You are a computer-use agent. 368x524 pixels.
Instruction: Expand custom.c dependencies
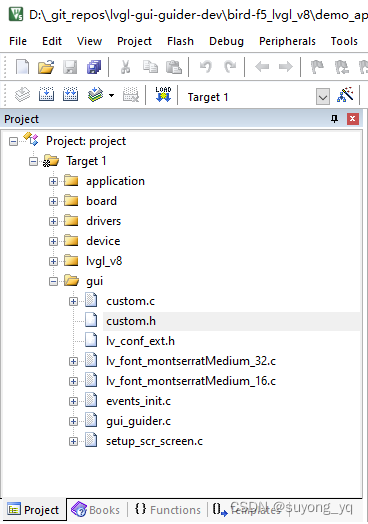(73, 302)
